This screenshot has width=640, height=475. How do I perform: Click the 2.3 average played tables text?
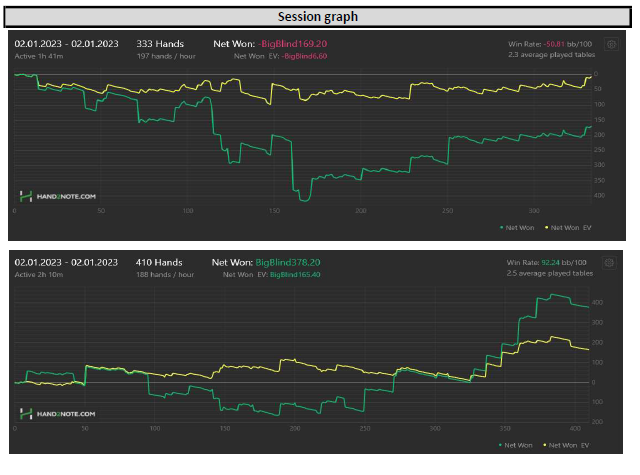pos(551,55)
